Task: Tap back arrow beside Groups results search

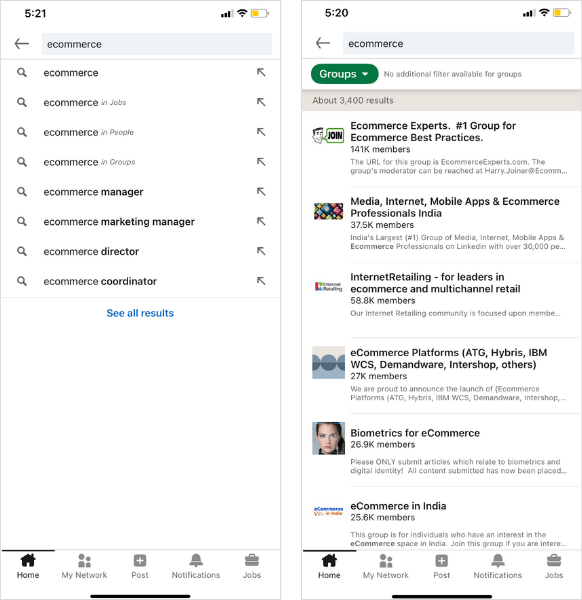Action: [323, 43]
